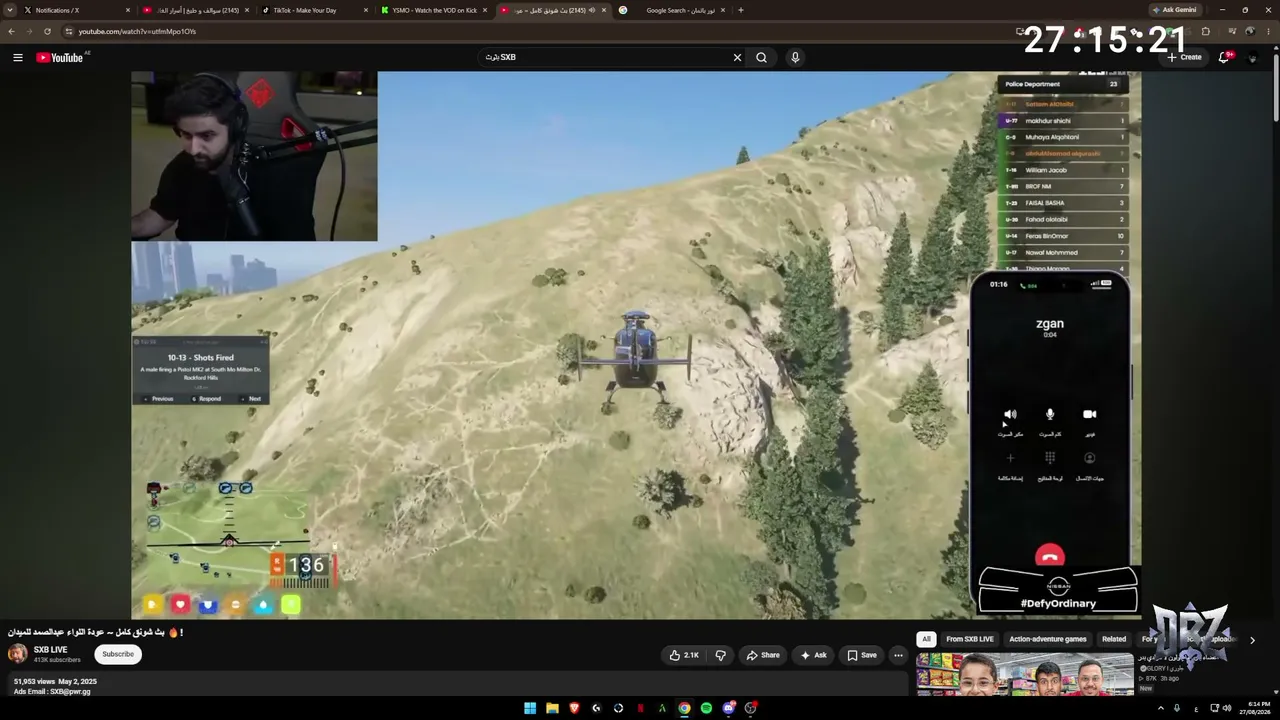Select the Action-adventure games chip
The width and height of the screenshot is (1280, 720).
[x=1047, y=639]
